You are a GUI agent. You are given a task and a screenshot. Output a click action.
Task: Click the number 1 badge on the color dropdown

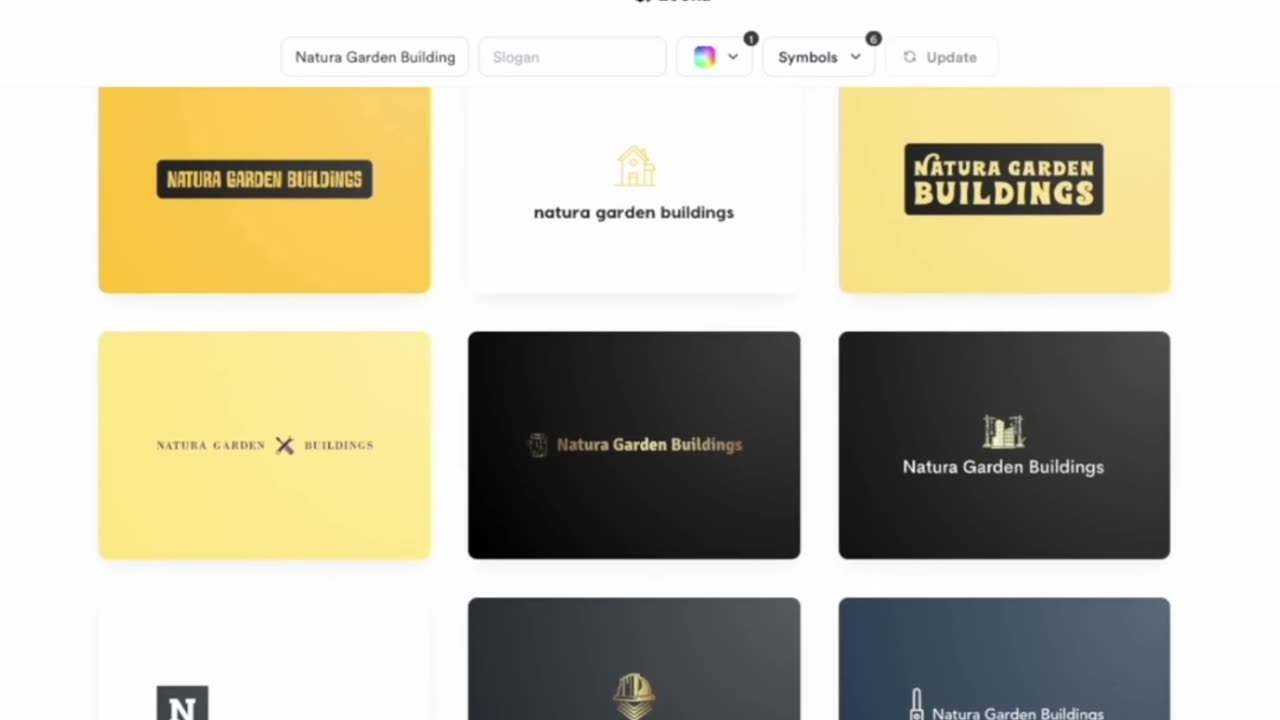(751, 39)
